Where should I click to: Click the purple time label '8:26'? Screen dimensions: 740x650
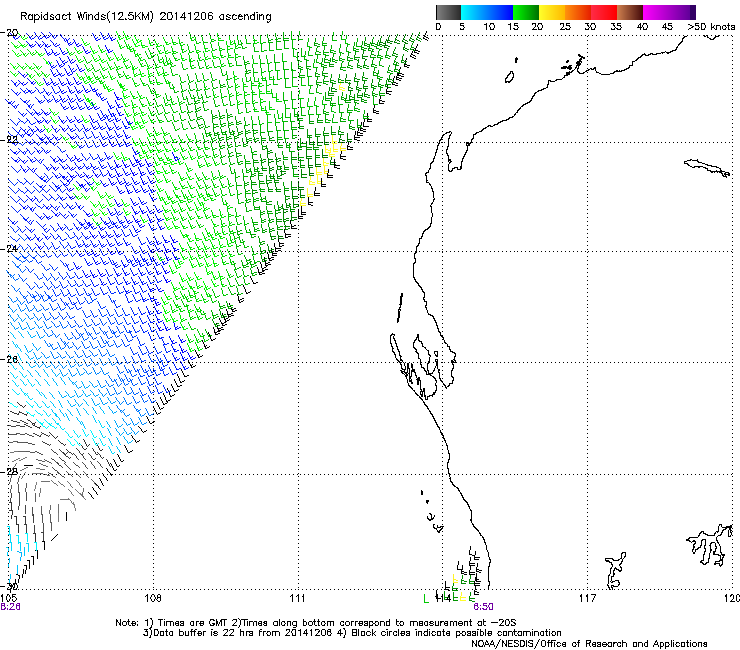coord(10,607)
